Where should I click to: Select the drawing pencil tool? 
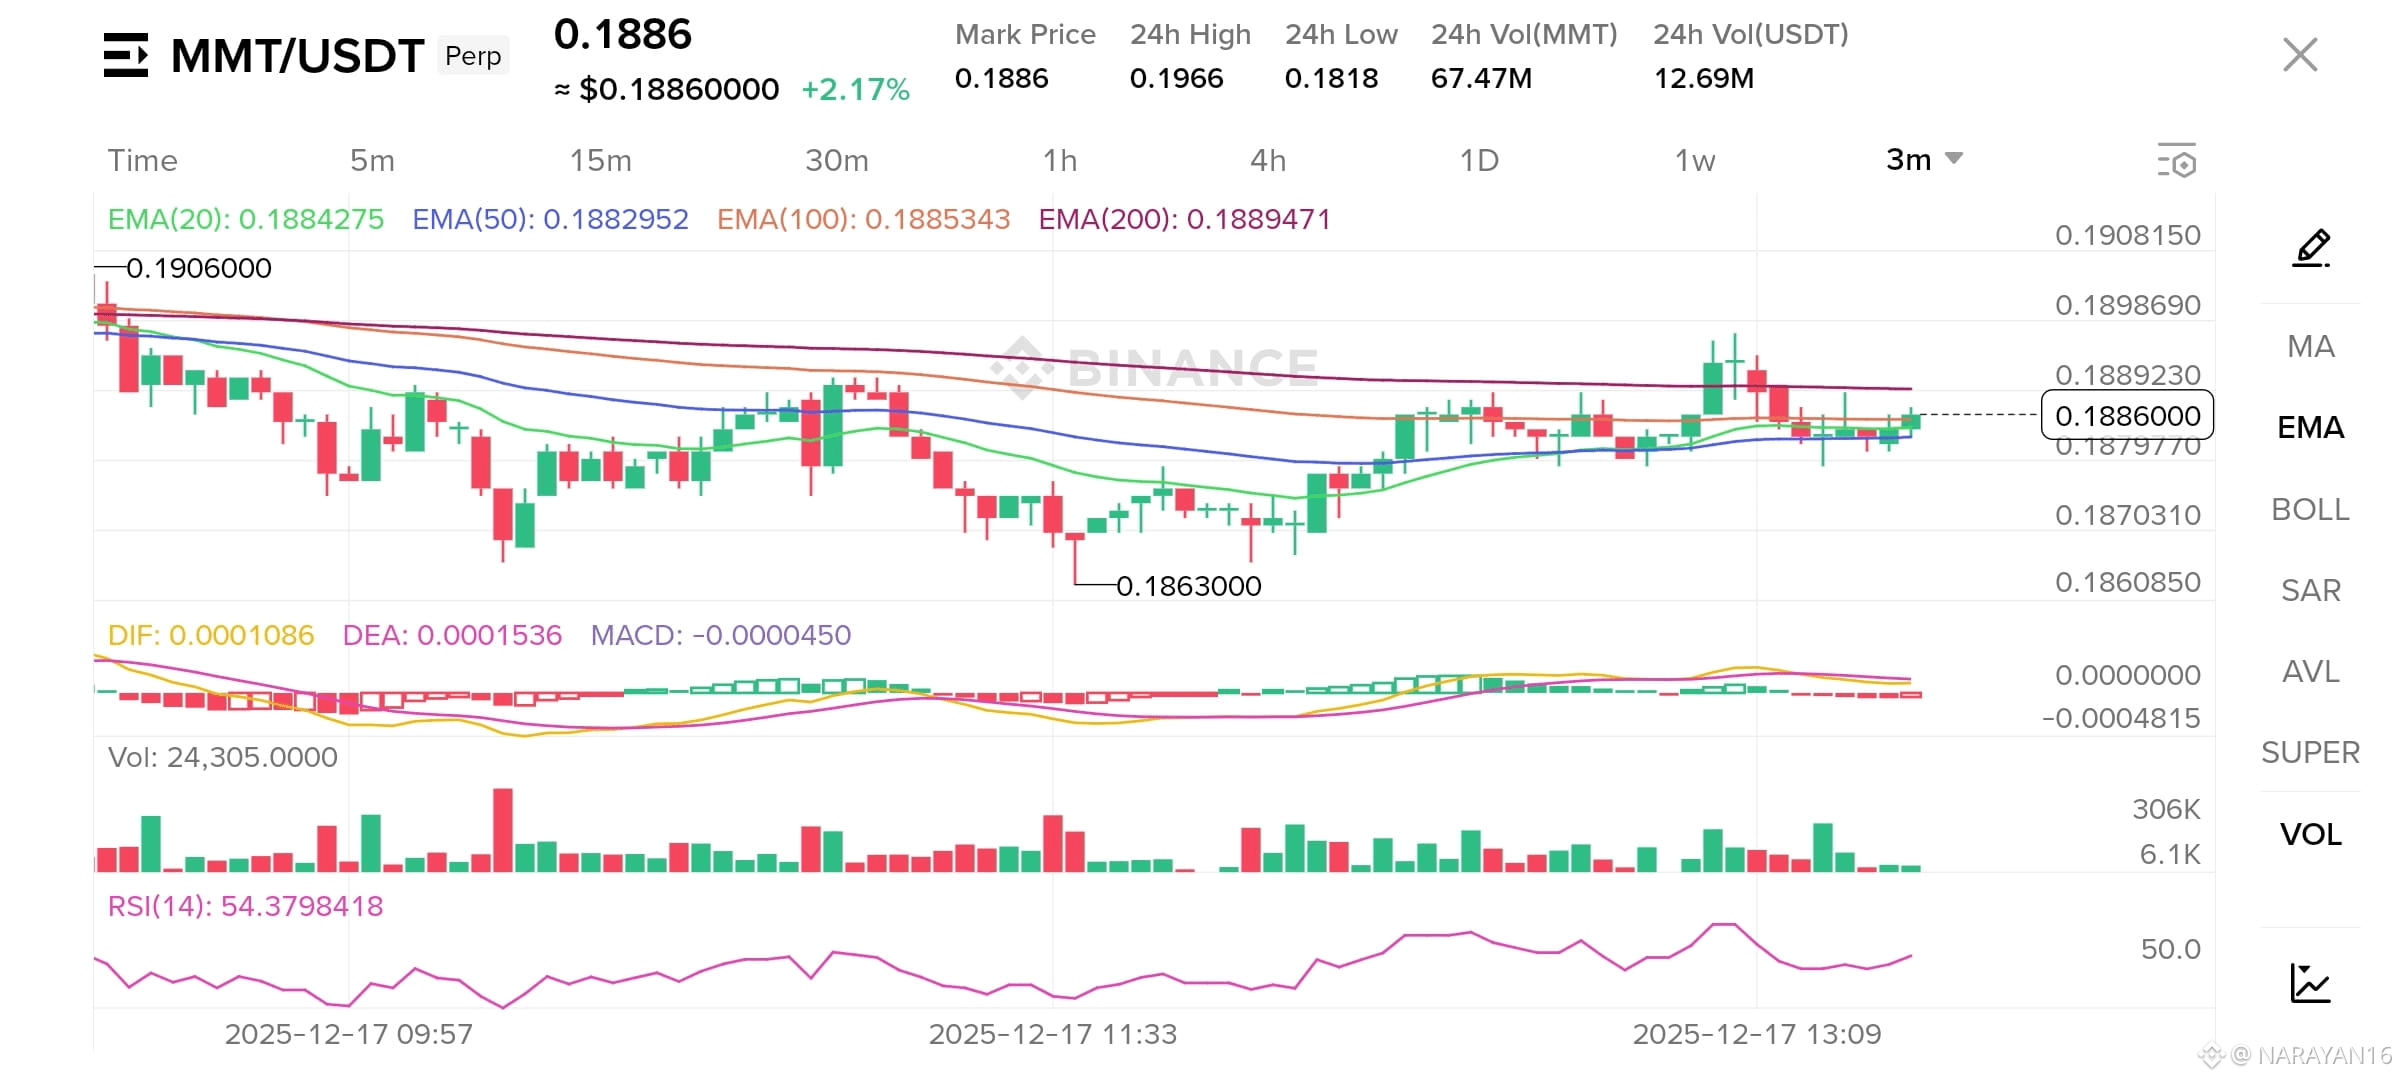click(2311, 248)
